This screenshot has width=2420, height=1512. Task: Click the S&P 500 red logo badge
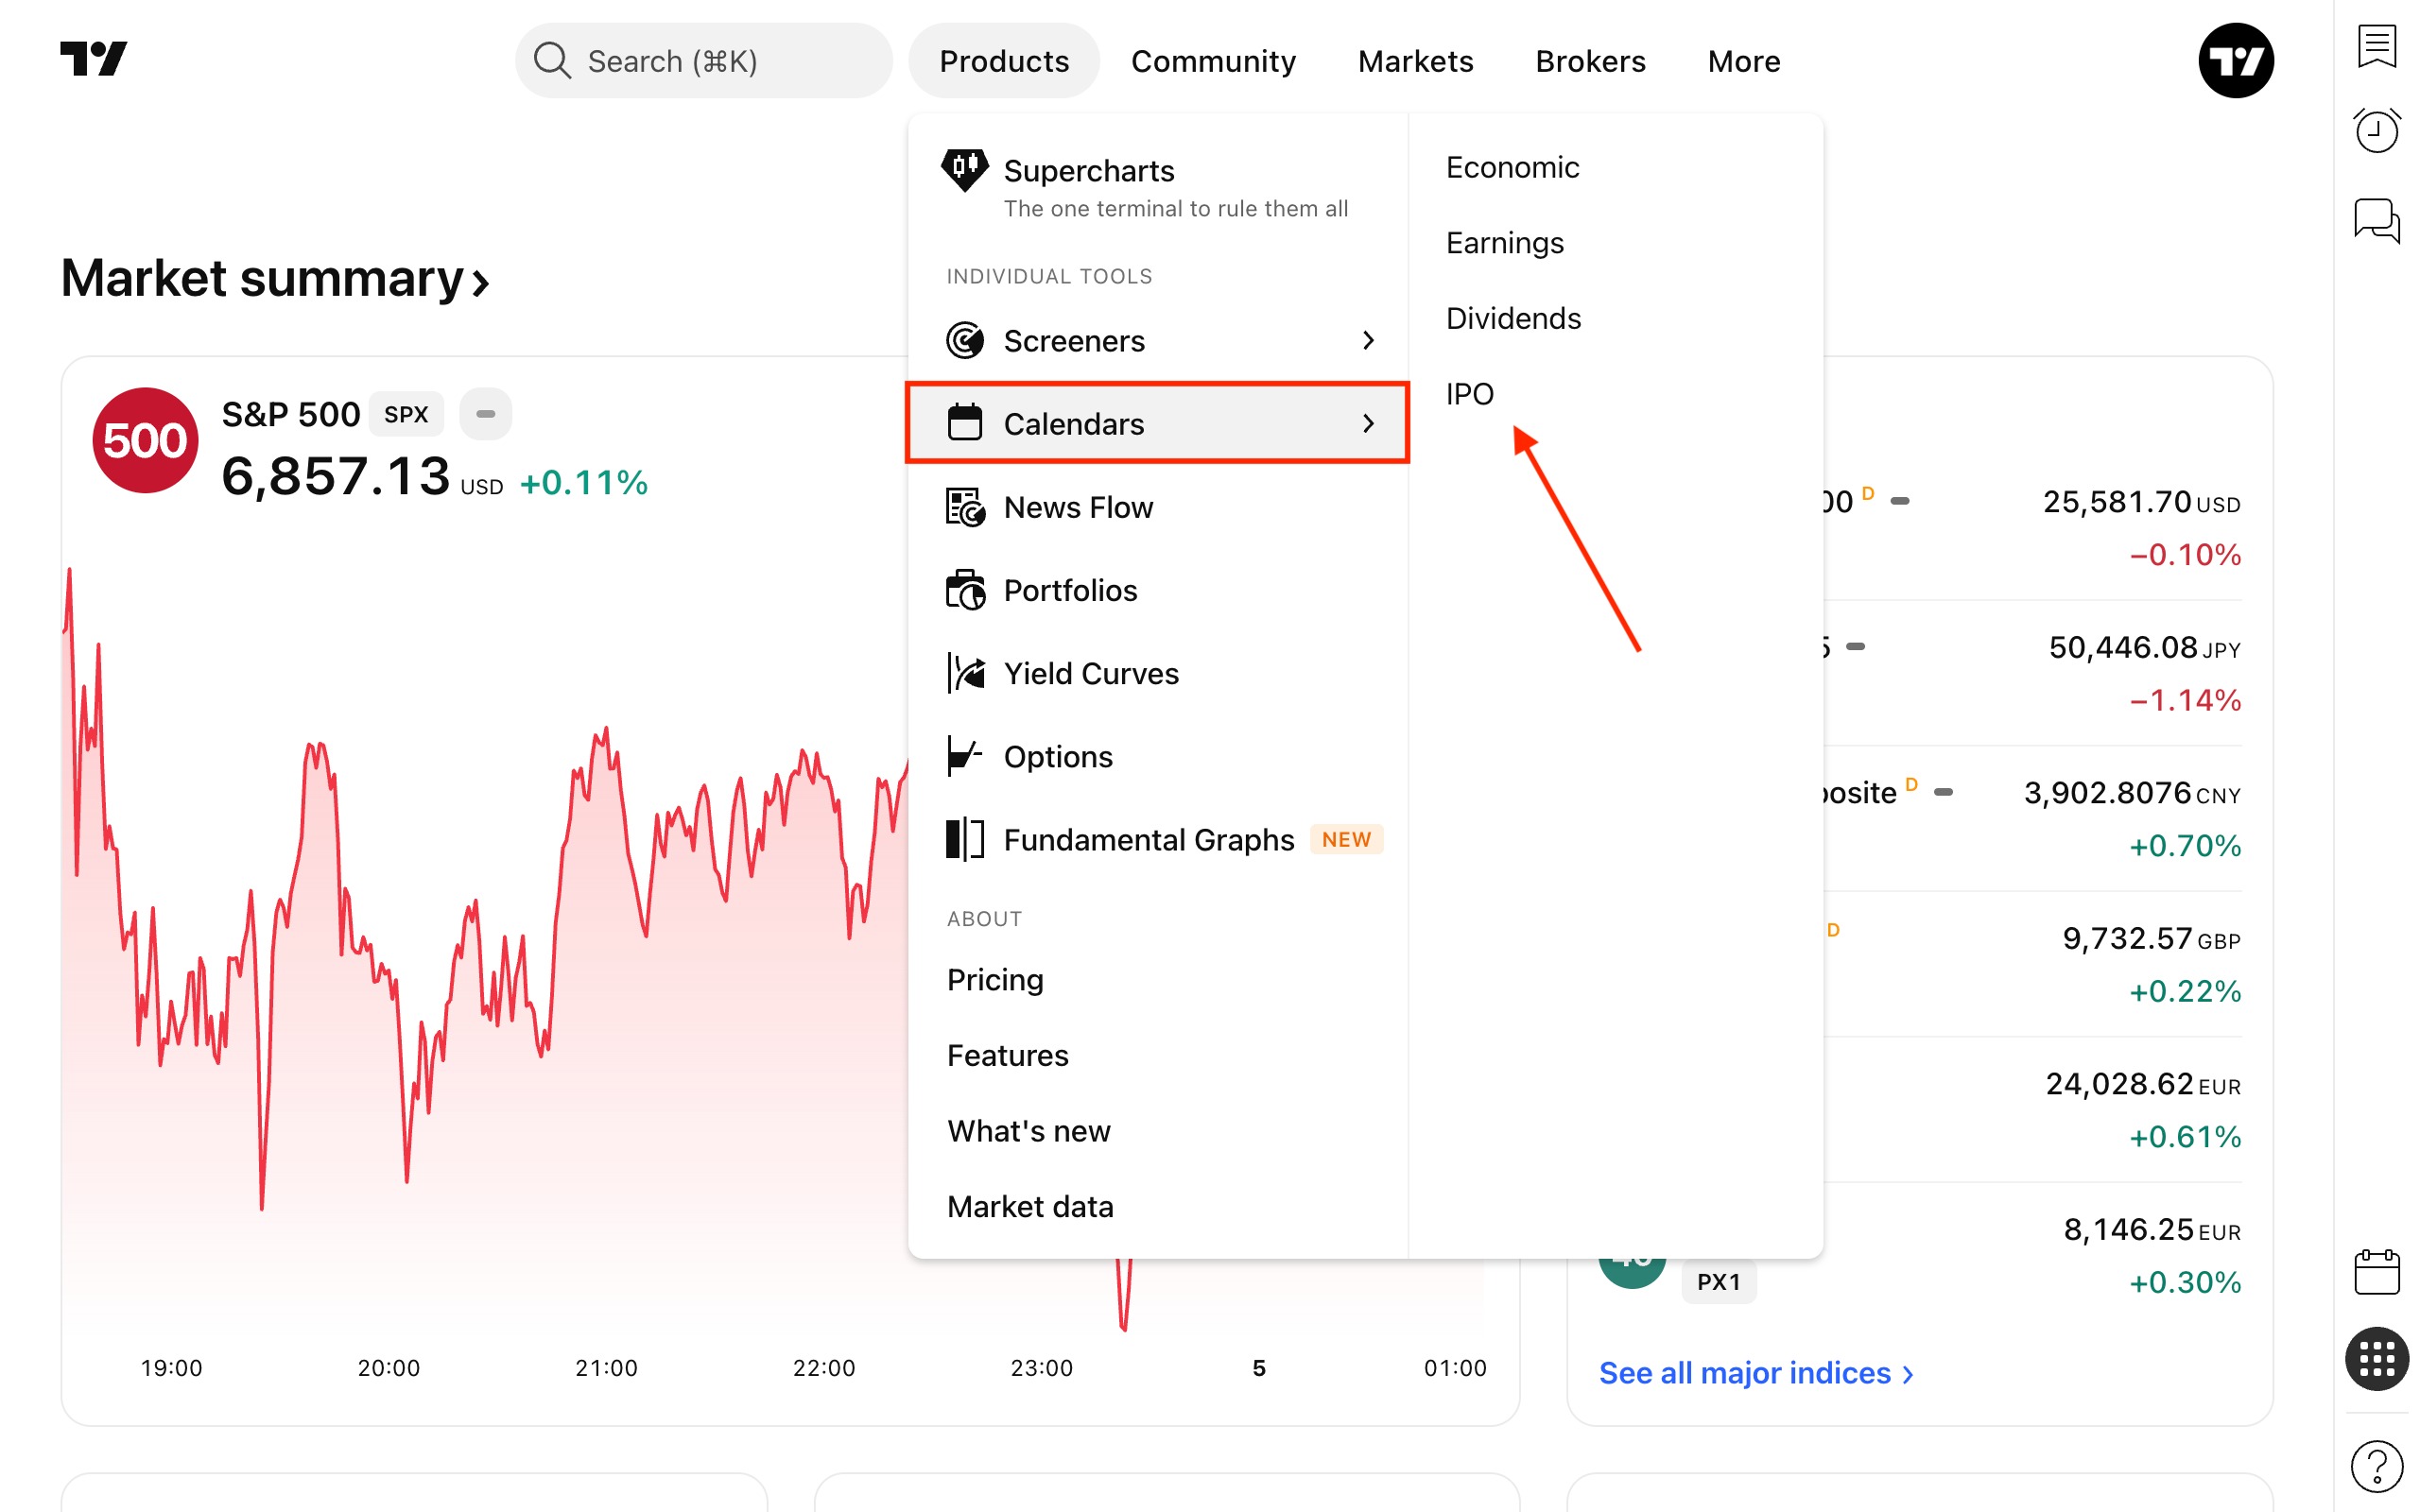pyautogui.click(x=145, y=440)
